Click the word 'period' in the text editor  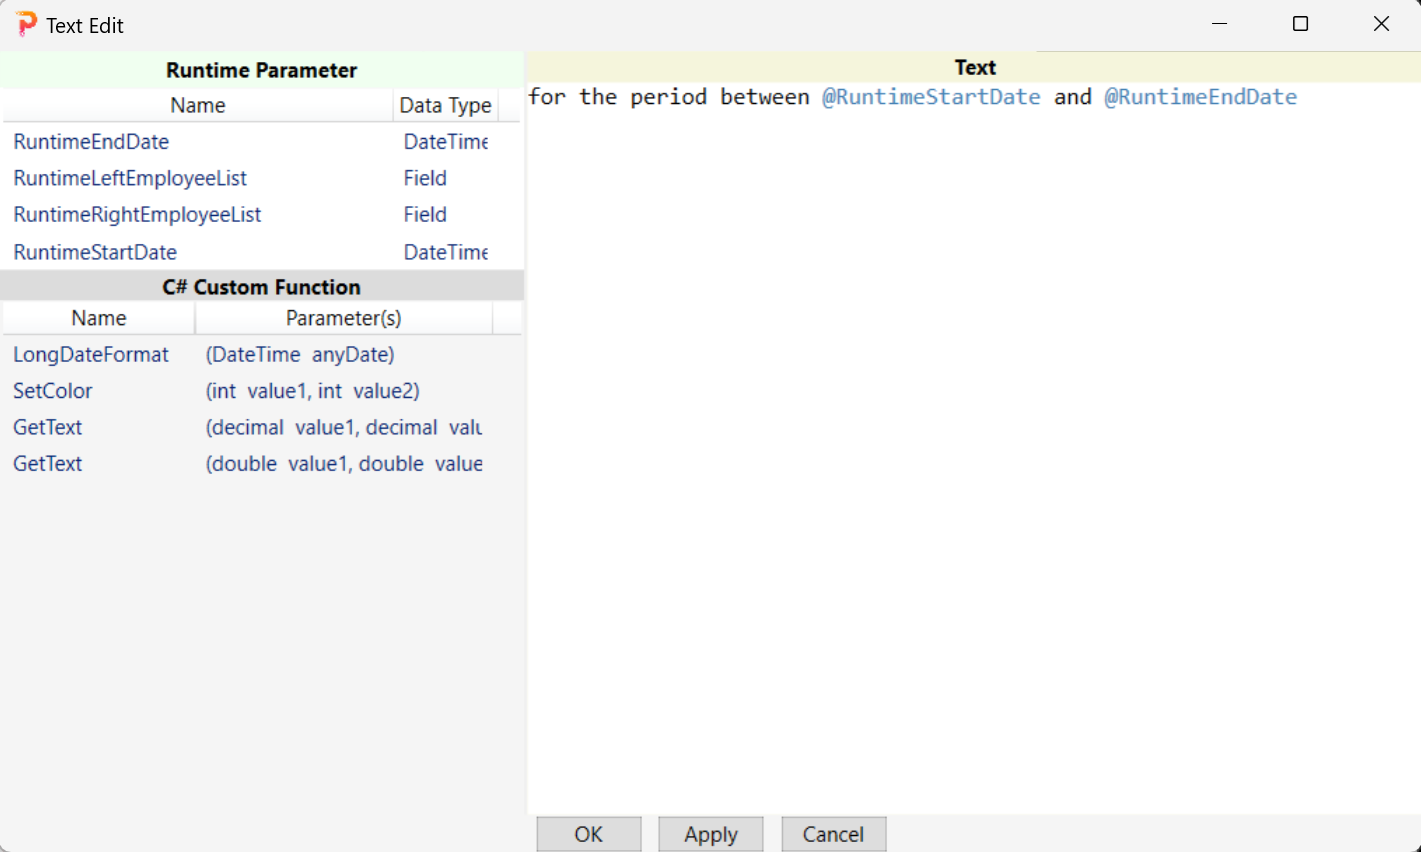click(x=669, y=97)
